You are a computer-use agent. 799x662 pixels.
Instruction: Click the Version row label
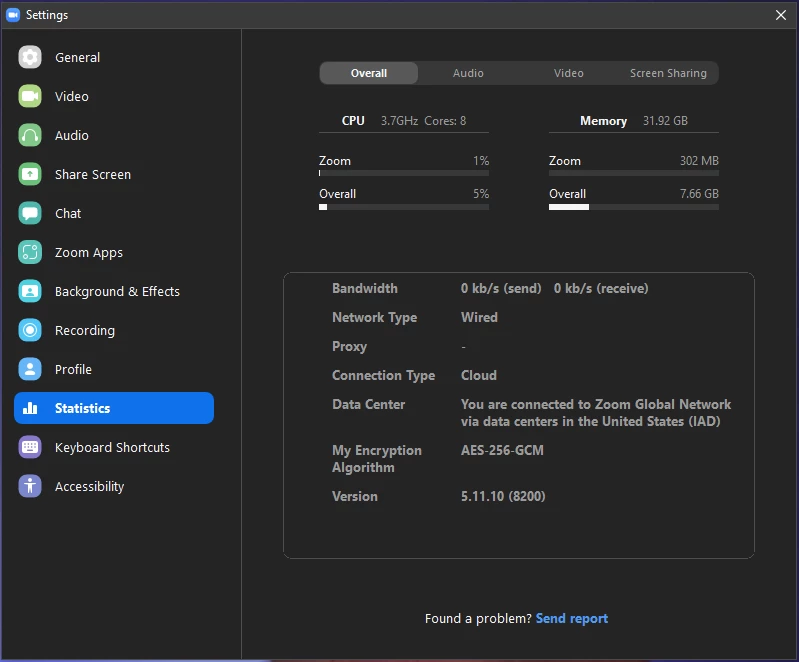tap(355, 496)
